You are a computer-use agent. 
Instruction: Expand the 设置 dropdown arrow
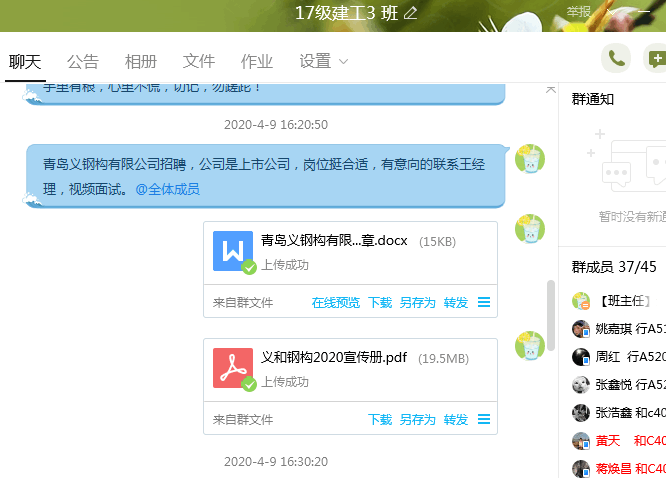point(344,62)
